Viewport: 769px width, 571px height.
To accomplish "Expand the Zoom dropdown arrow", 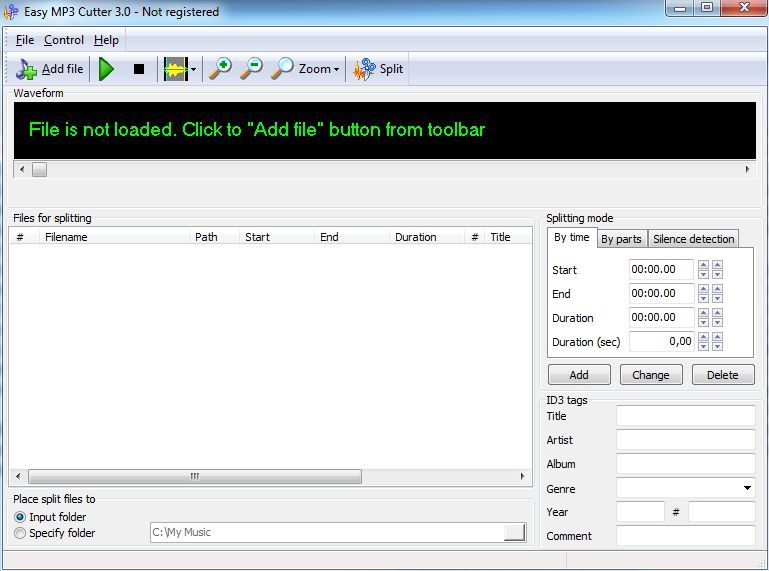I will 336,69.
